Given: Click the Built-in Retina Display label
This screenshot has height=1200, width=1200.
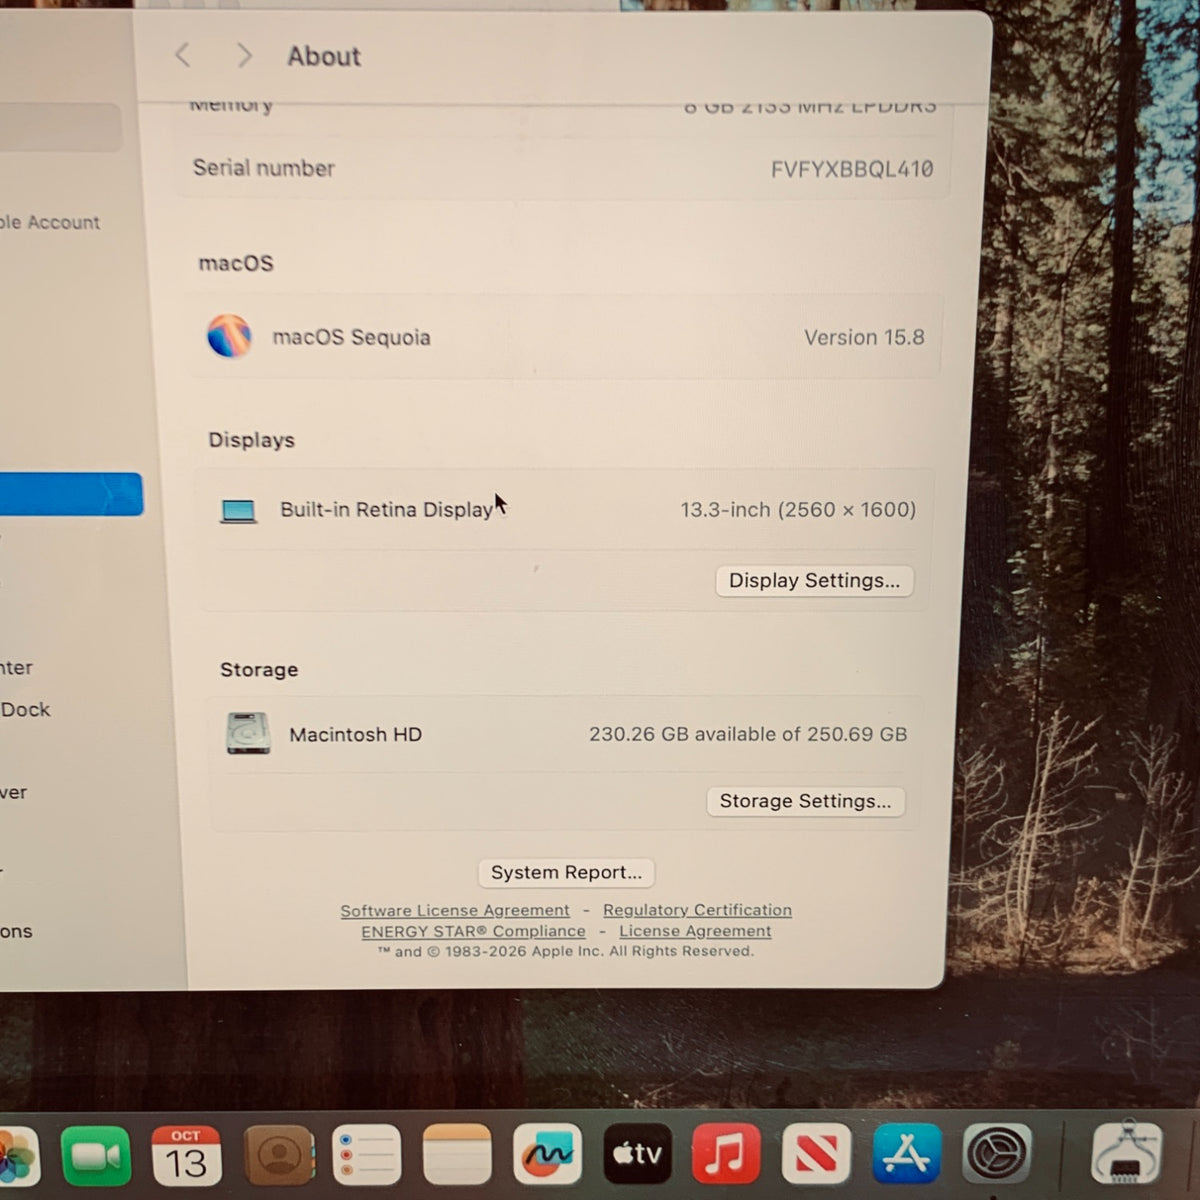Looking at the screenshot, I should point(386,510).
